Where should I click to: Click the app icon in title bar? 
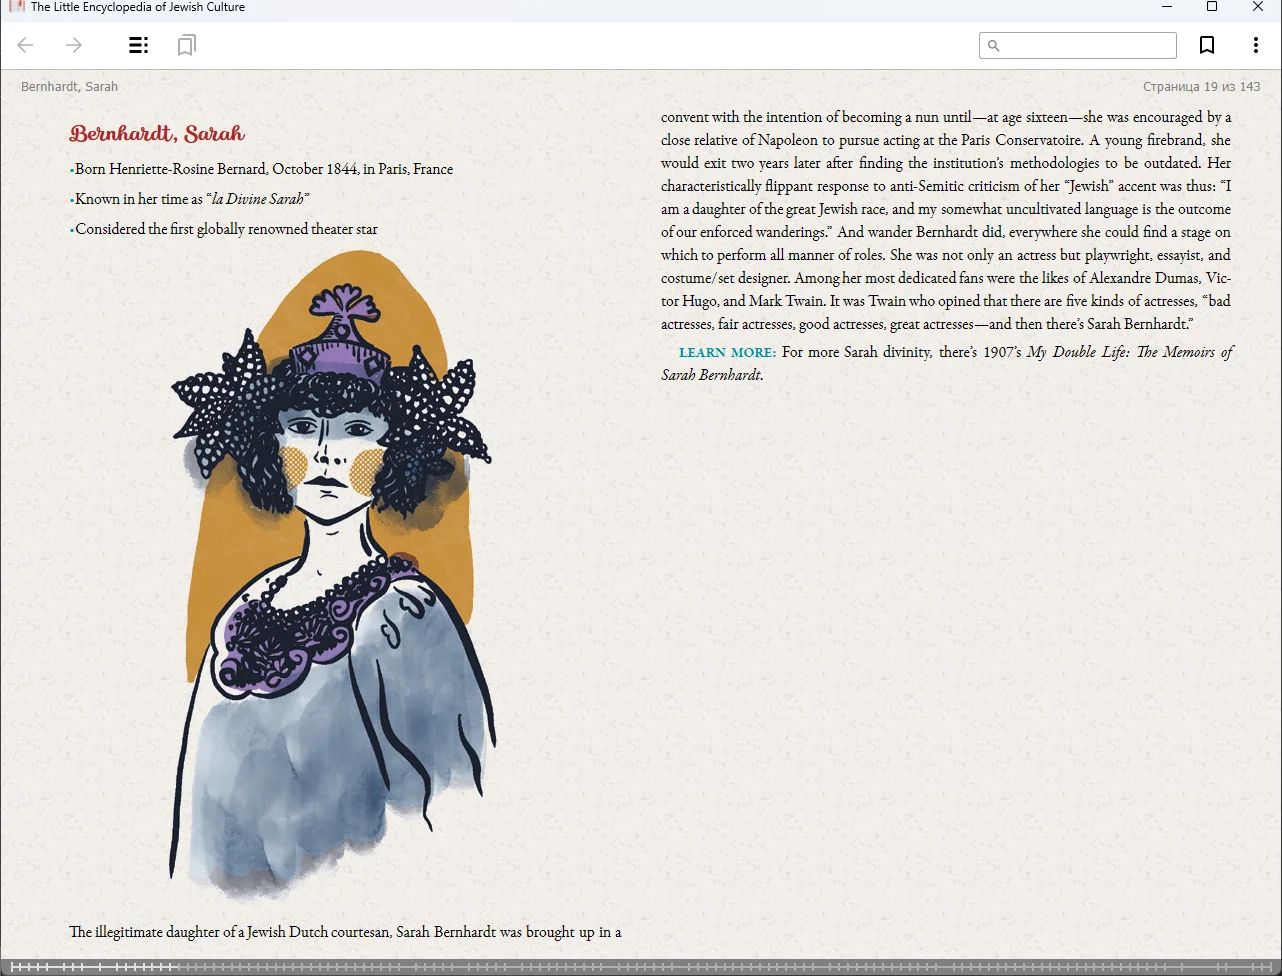(x=16, y=7)
